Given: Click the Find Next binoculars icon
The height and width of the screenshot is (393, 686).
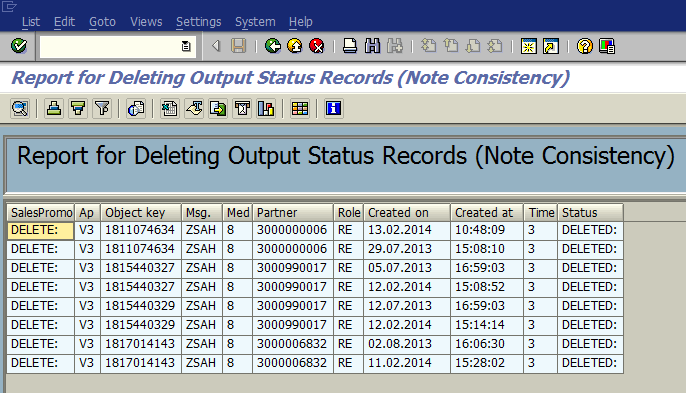Looking at the screenshot, I should click(395, 46).
